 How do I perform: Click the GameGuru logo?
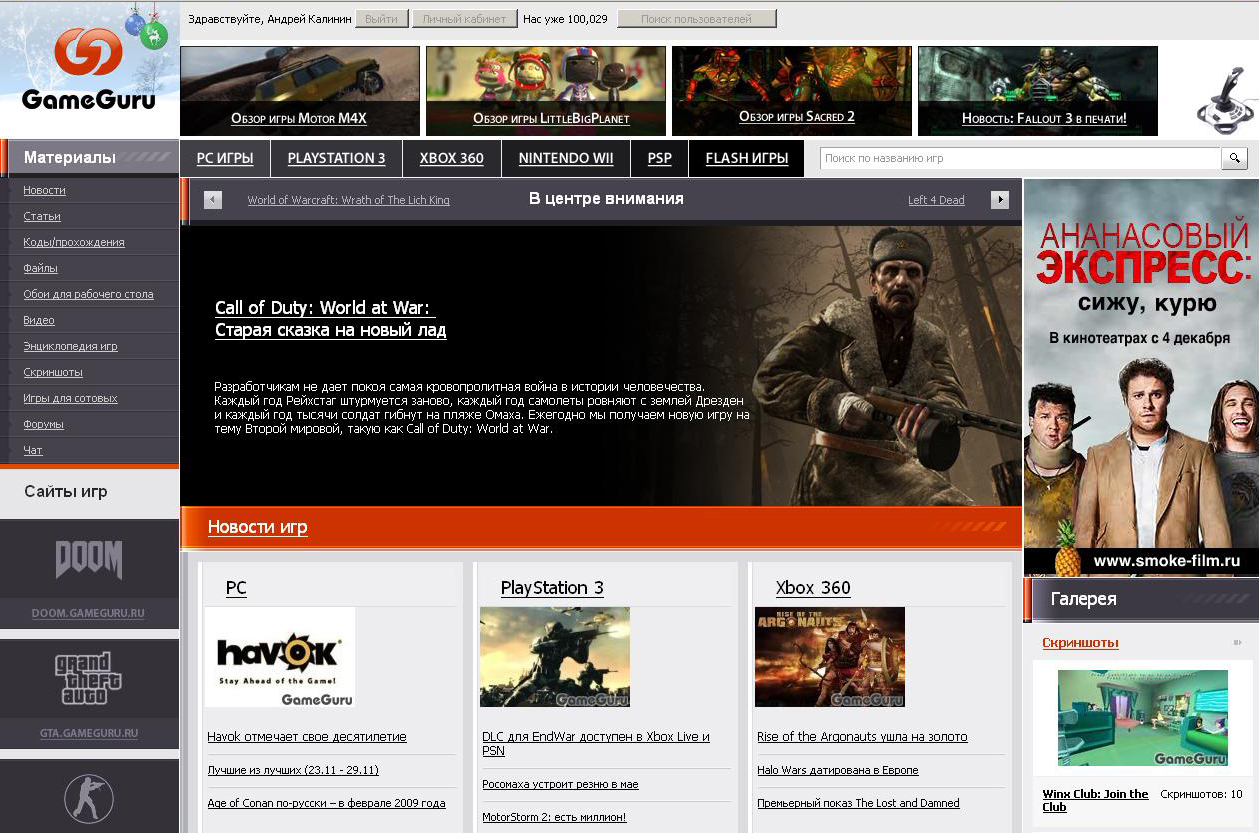[x=88, y=70]
